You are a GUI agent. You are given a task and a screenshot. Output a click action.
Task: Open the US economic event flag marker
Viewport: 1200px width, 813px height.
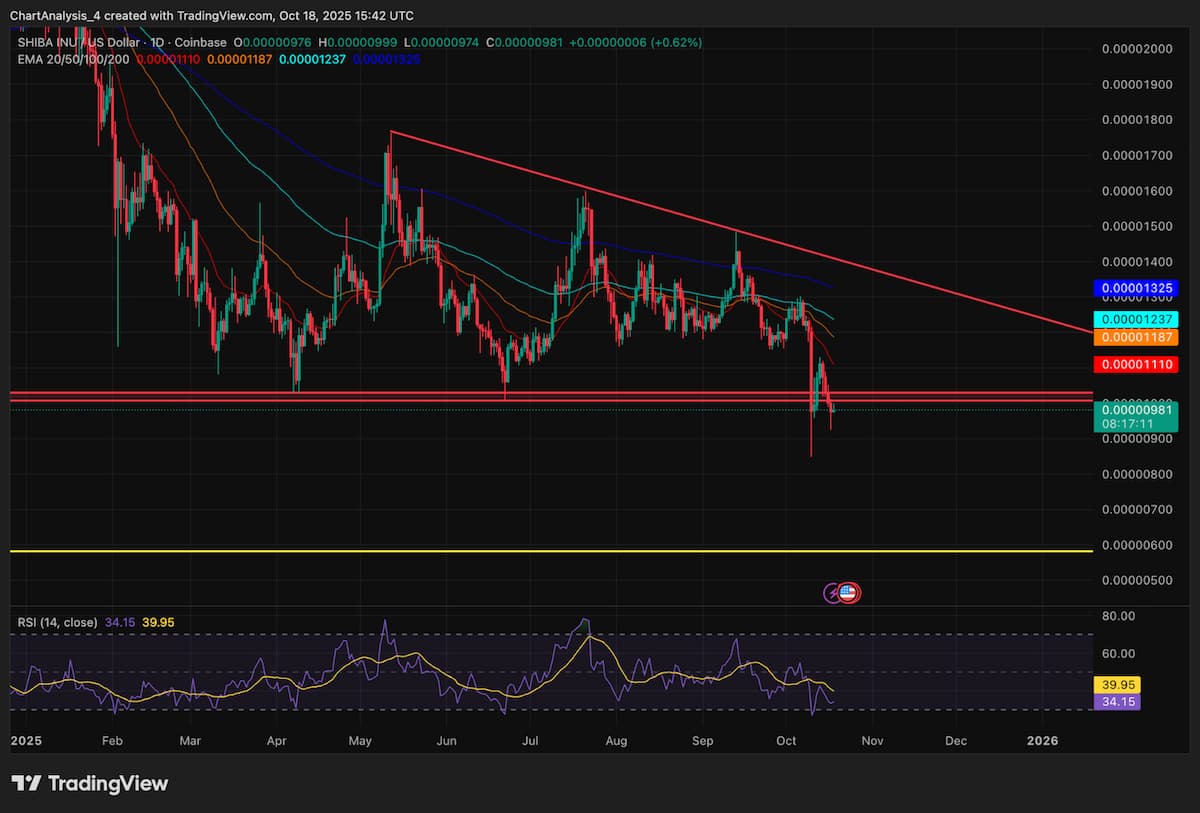(x=849, y=593)
